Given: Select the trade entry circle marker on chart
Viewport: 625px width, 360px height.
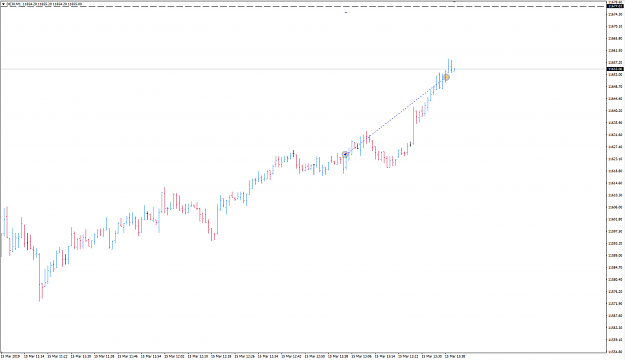Looking at the screenshot, I should 346,154.
